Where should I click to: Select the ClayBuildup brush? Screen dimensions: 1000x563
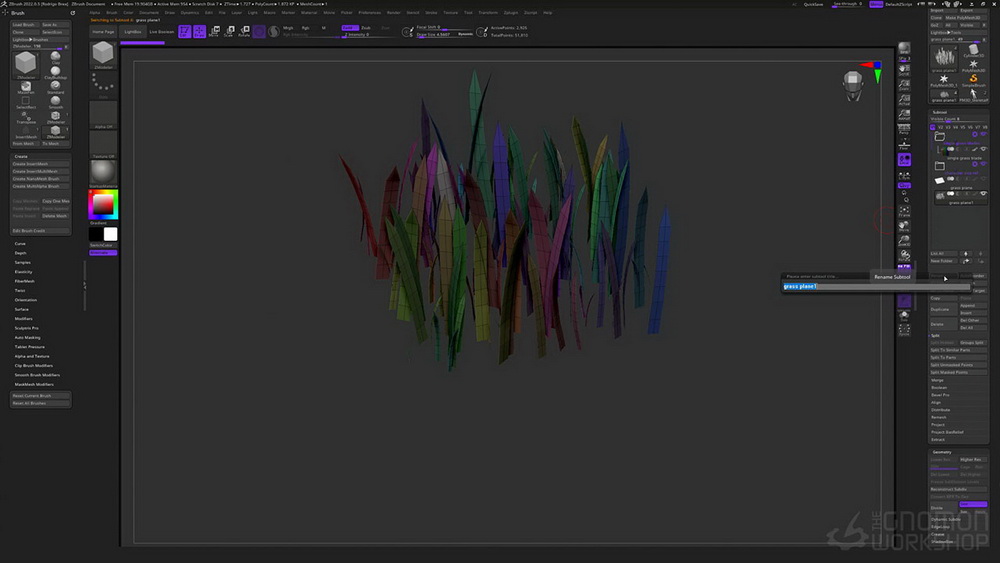[x=55, y=72]
